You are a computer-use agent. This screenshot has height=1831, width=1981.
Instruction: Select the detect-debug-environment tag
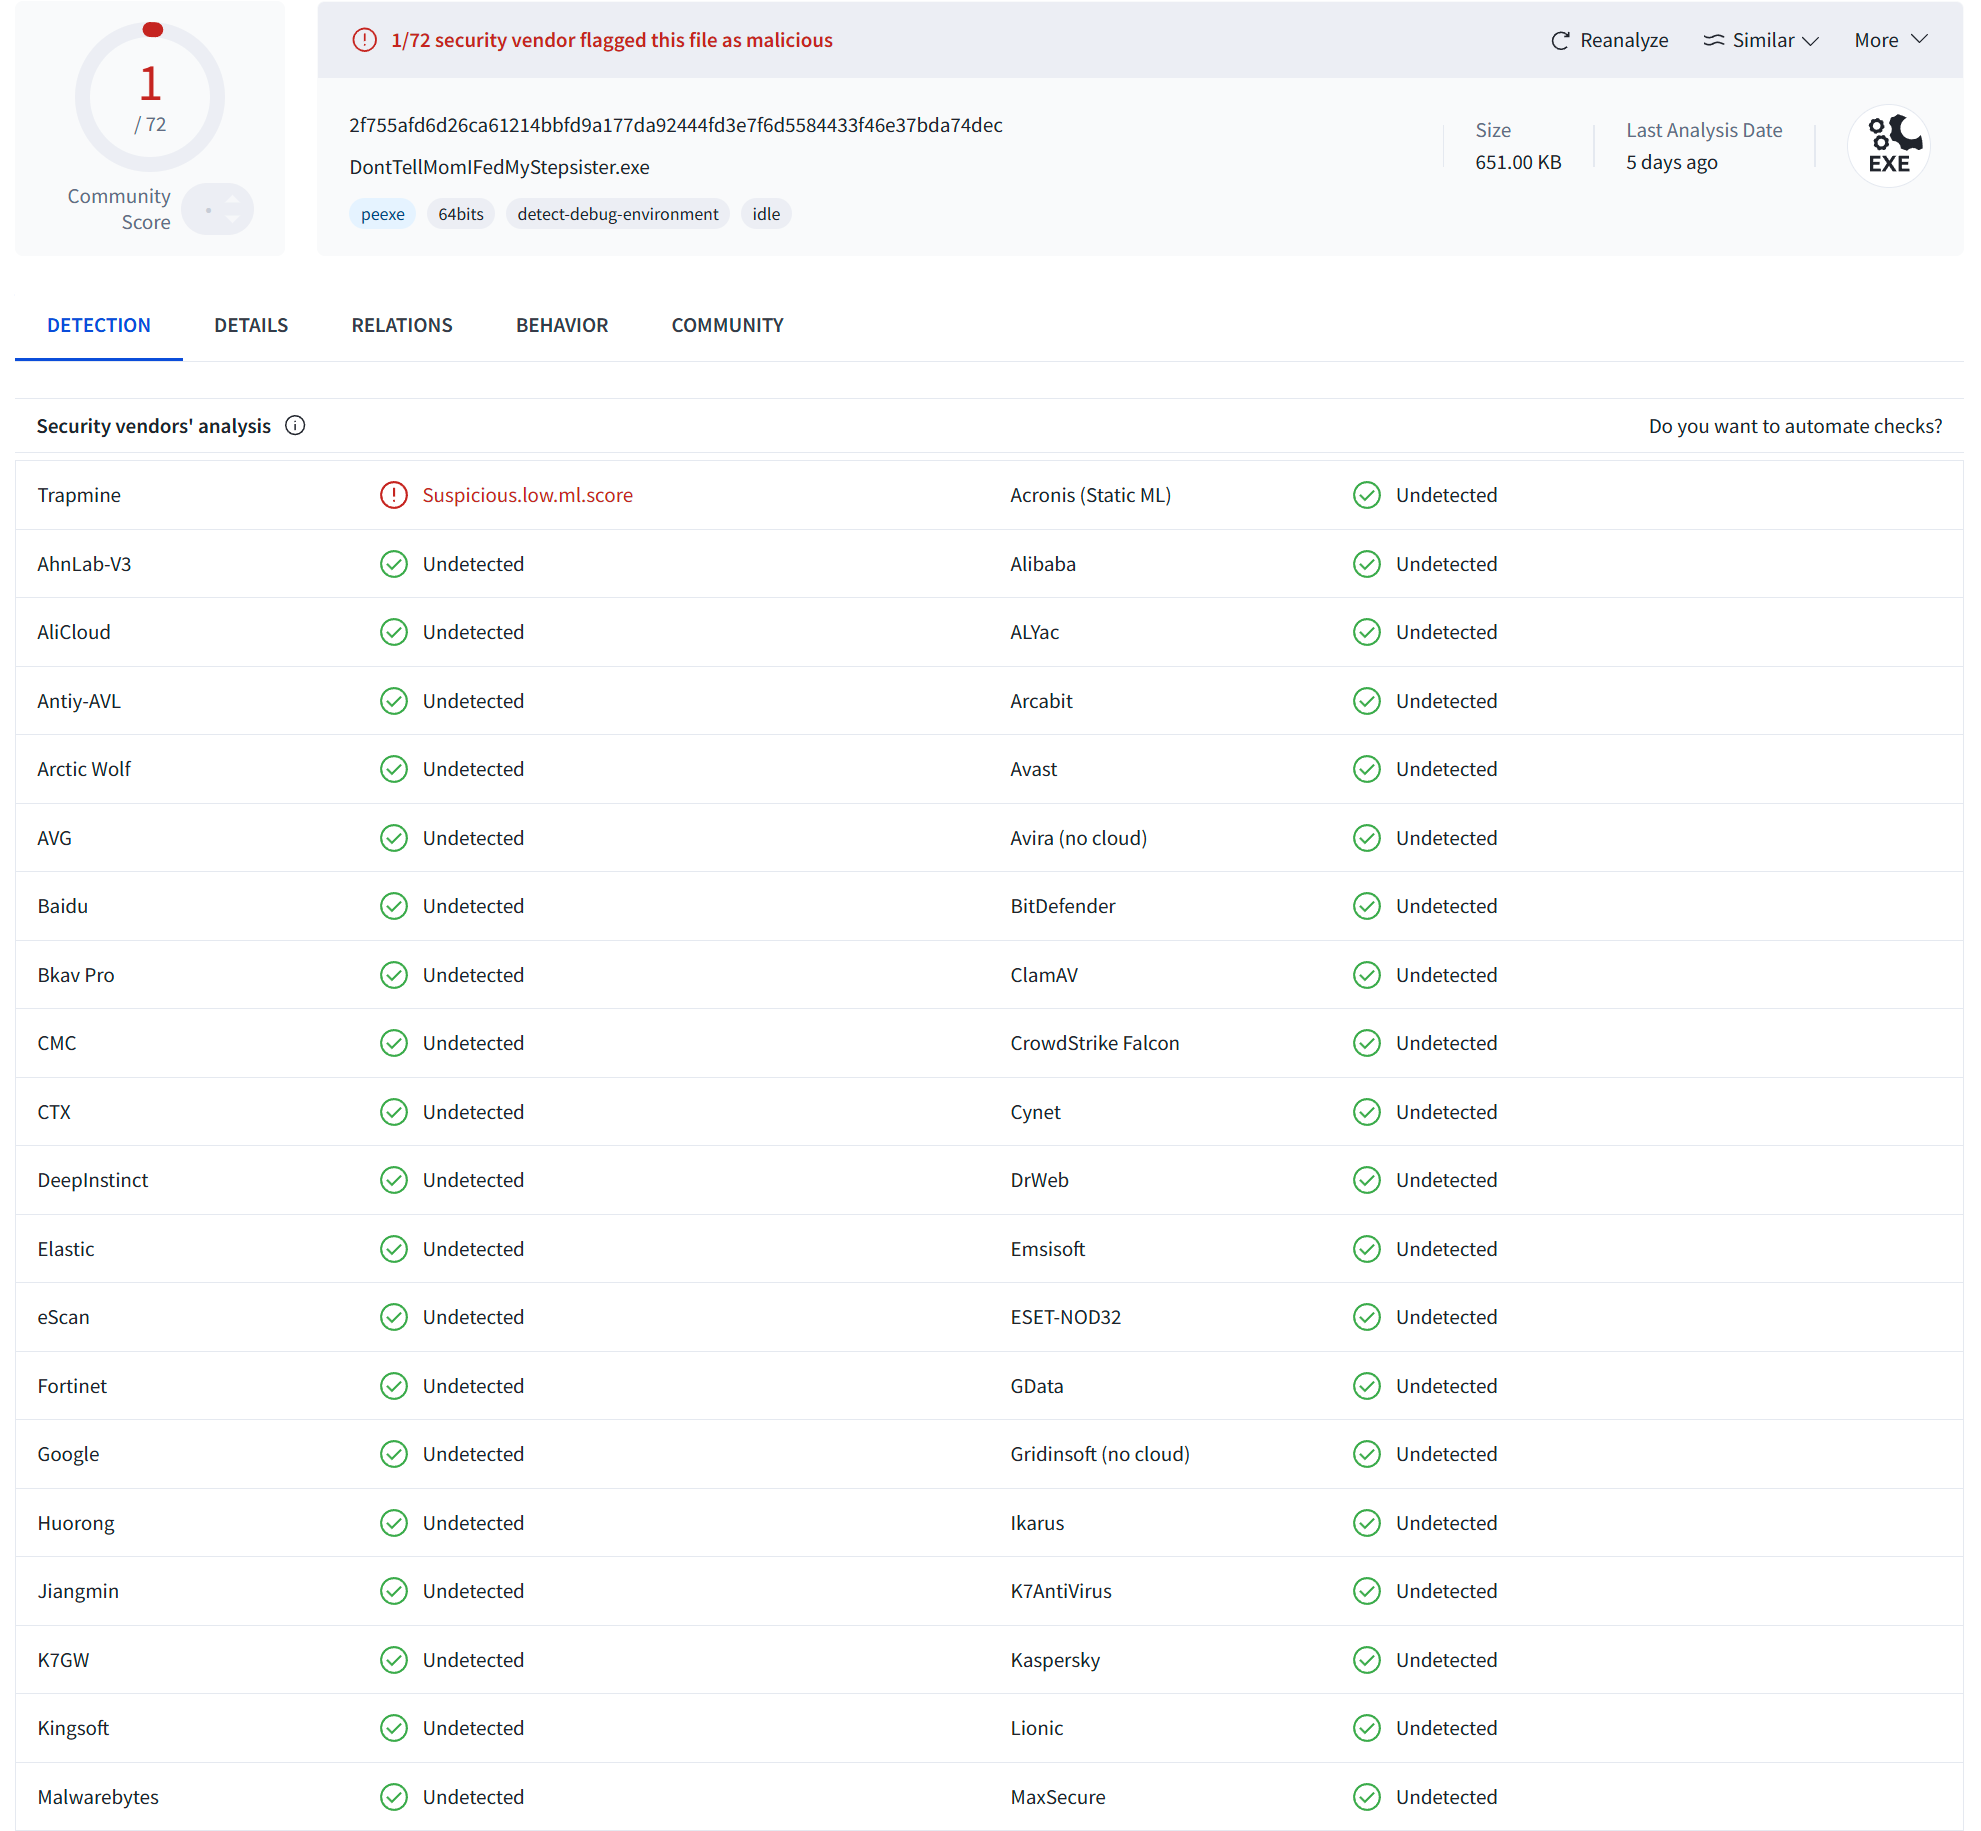(617, 215)
